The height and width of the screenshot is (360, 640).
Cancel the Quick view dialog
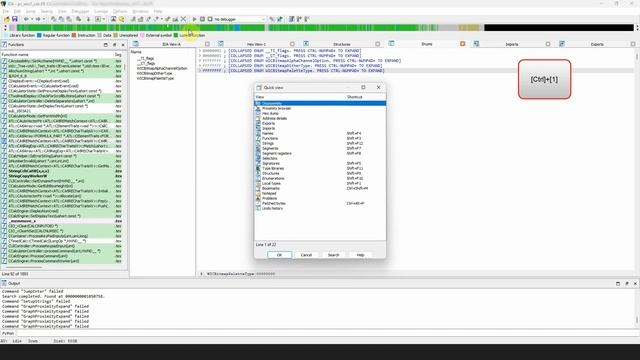(306, 255)
